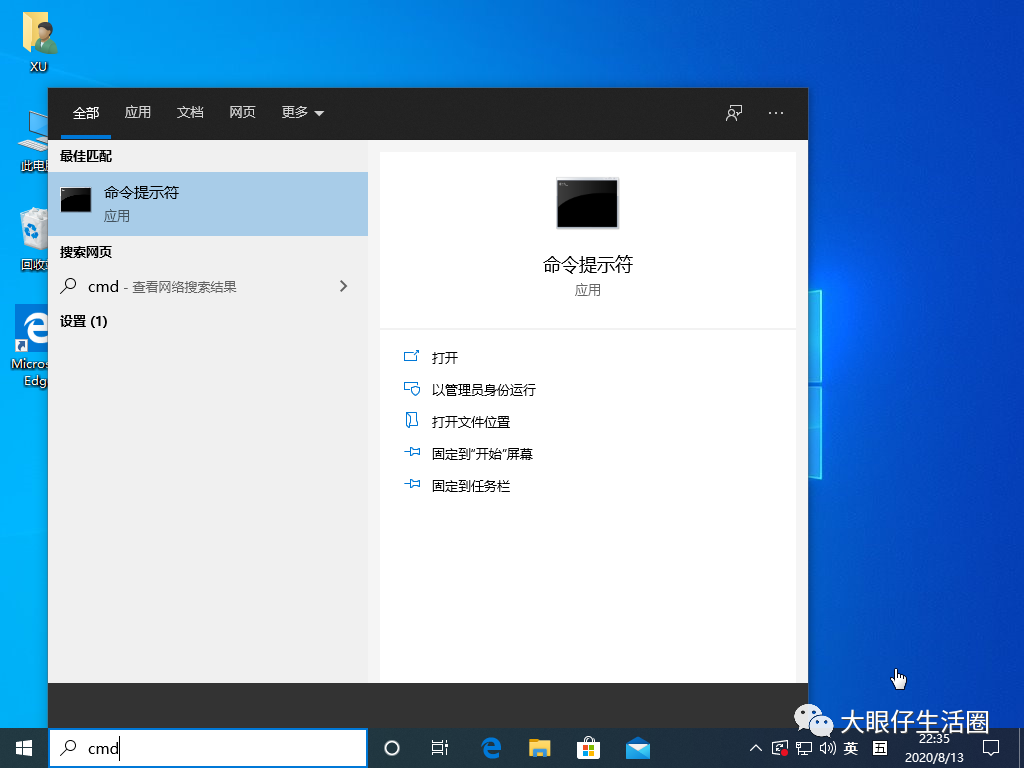Switch to the 文档 search tab
Image resolution: width=1024 pixels, height=768 pixels.
190,113
